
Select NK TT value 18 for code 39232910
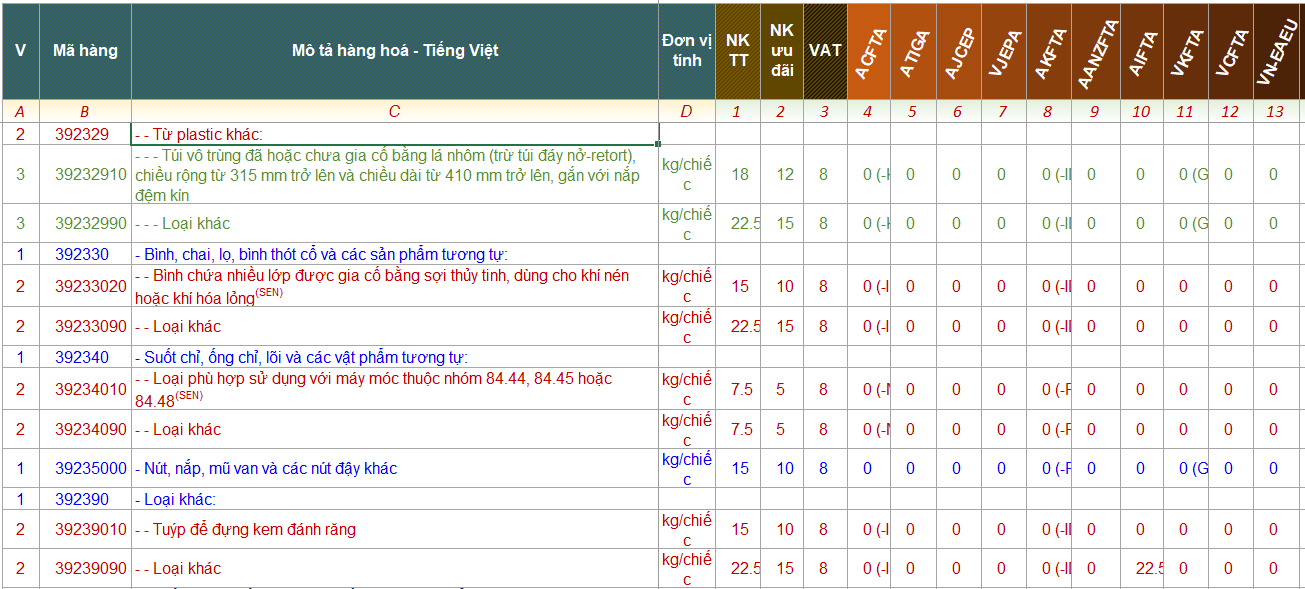point(739,174)
